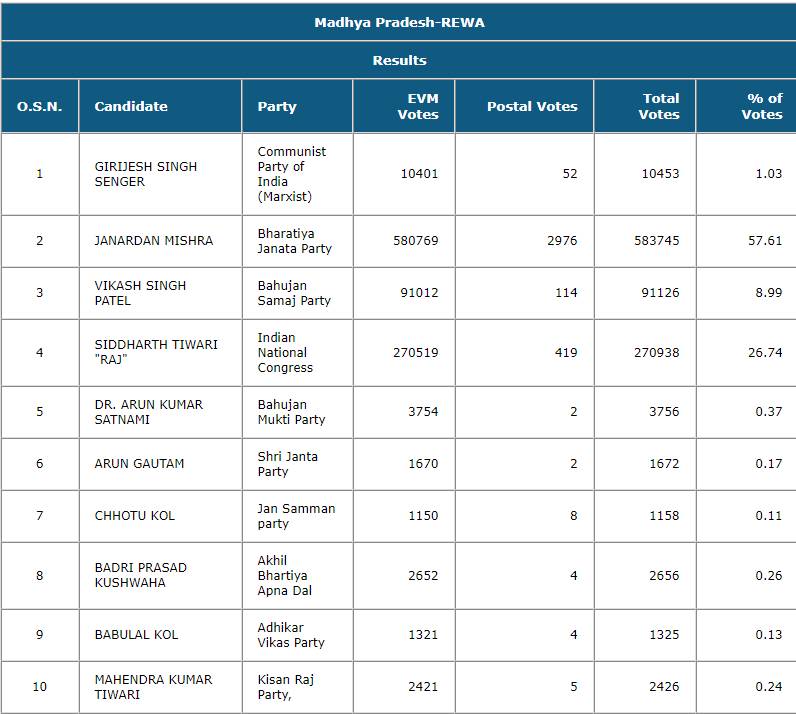Select candidate Girijesh Singh Senger
The image size is (796, 714).
click(146, 174)
